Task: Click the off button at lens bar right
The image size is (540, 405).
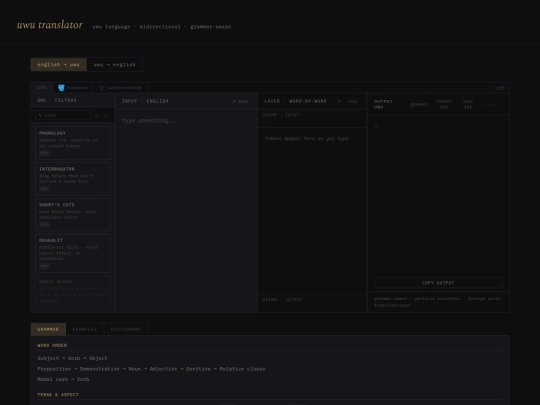Action: [x=500, y=88]
